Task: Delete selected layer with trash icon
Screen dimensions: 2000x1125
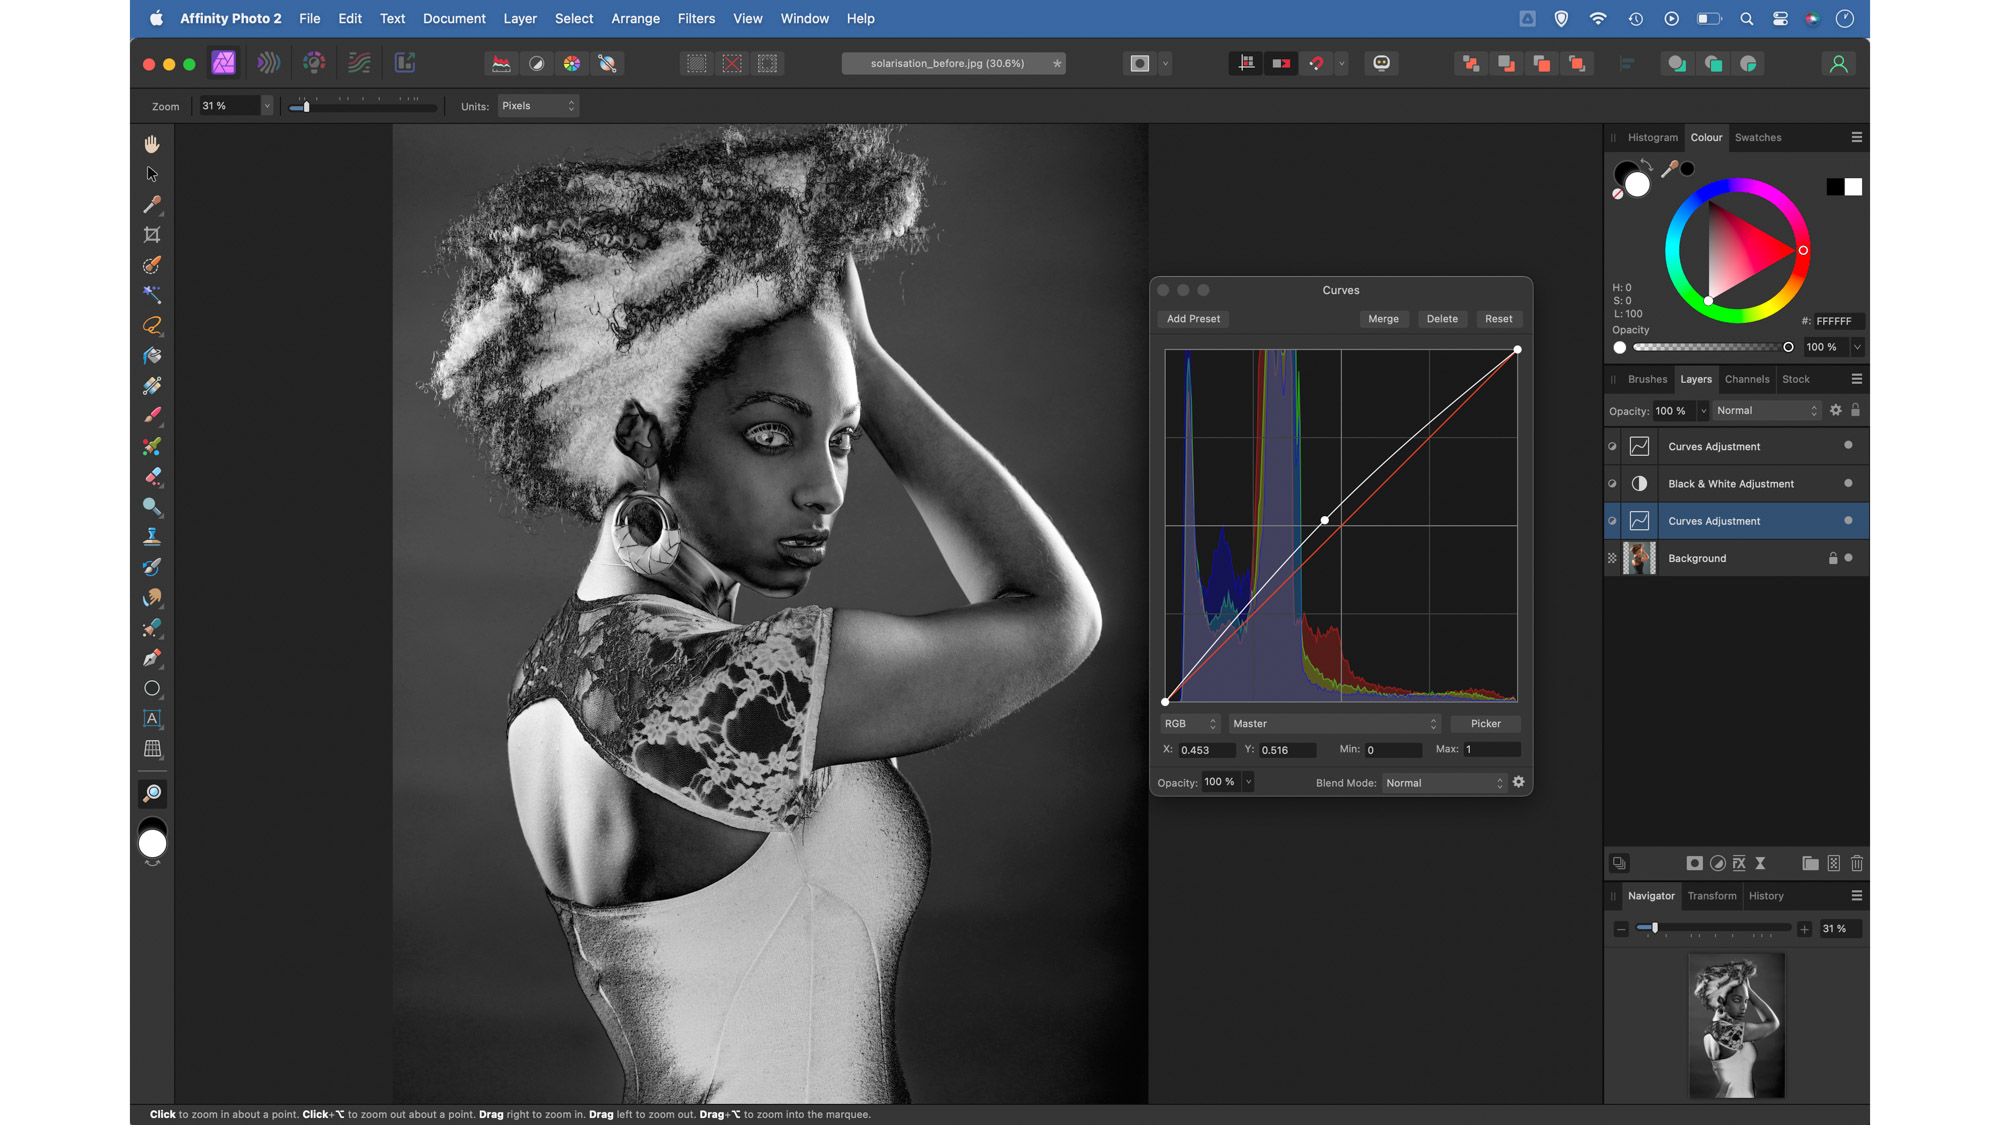Action: click(x=1857, y=863)
